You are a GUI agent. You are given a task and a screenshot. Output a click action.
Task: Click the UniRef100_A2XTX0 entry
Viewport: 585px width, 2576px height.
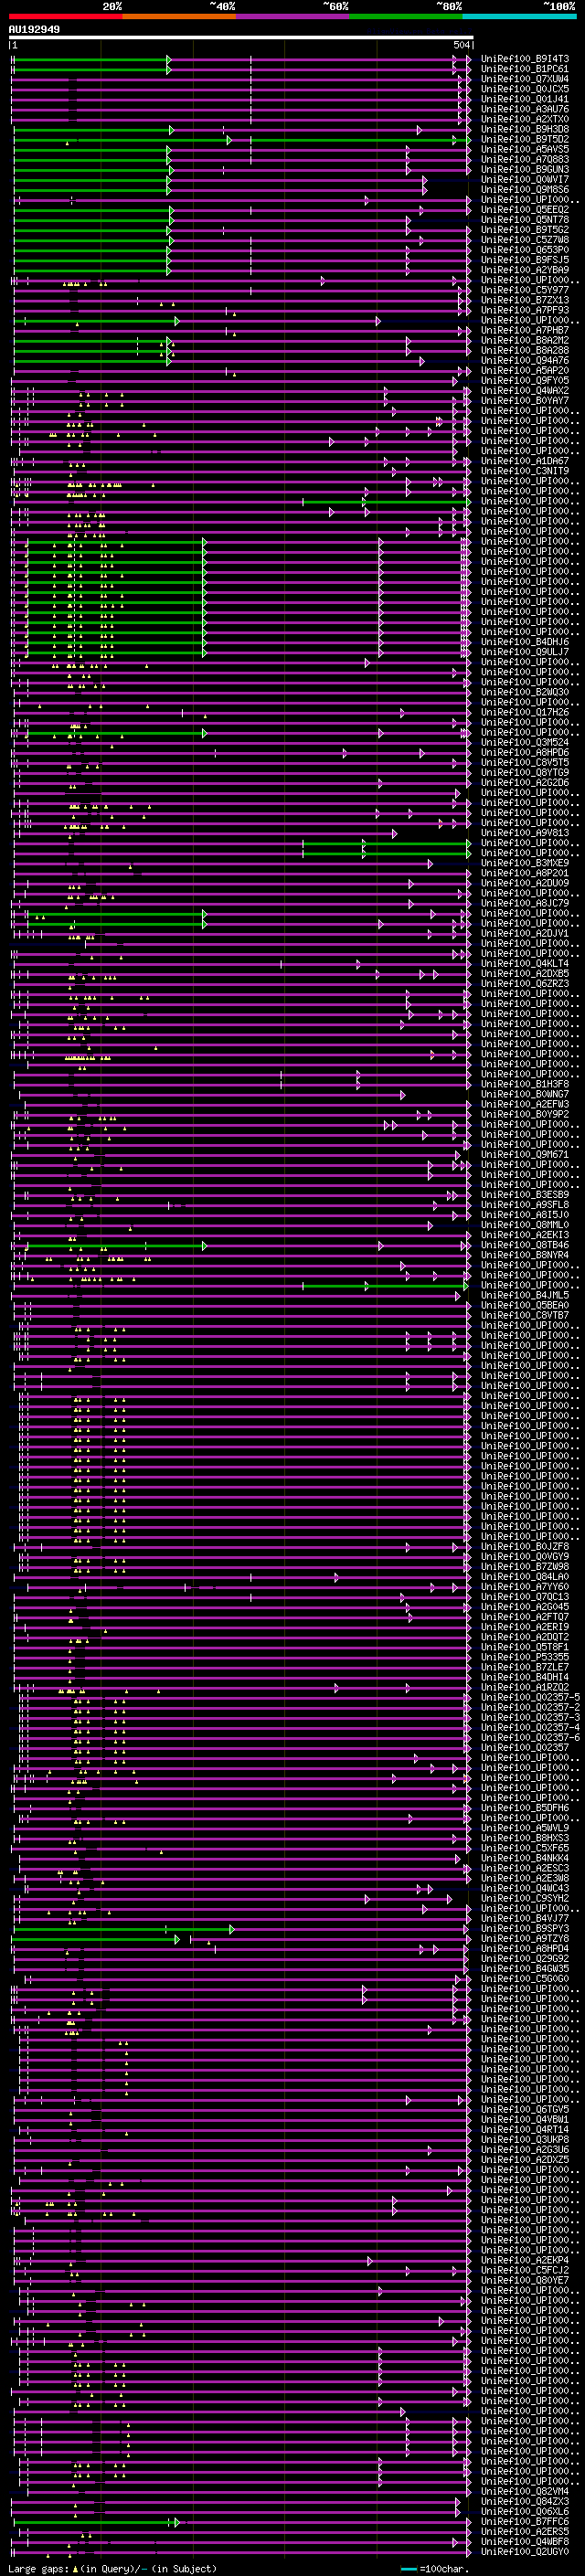[x=525, y=119]
